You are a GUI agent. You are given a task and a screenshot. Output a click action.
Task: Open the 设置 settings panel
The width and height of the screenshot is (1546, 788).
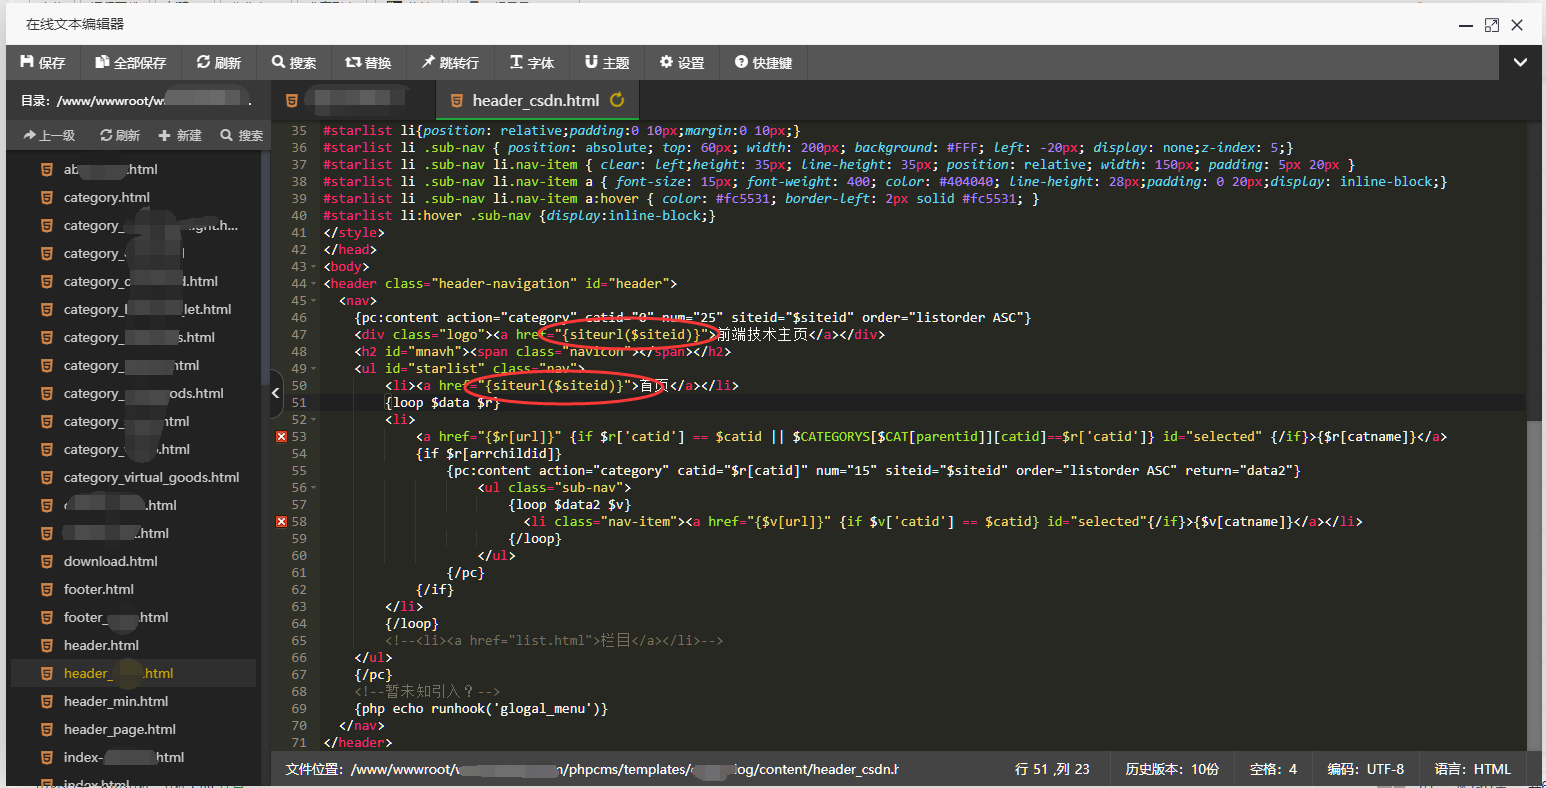click(682, 62)
